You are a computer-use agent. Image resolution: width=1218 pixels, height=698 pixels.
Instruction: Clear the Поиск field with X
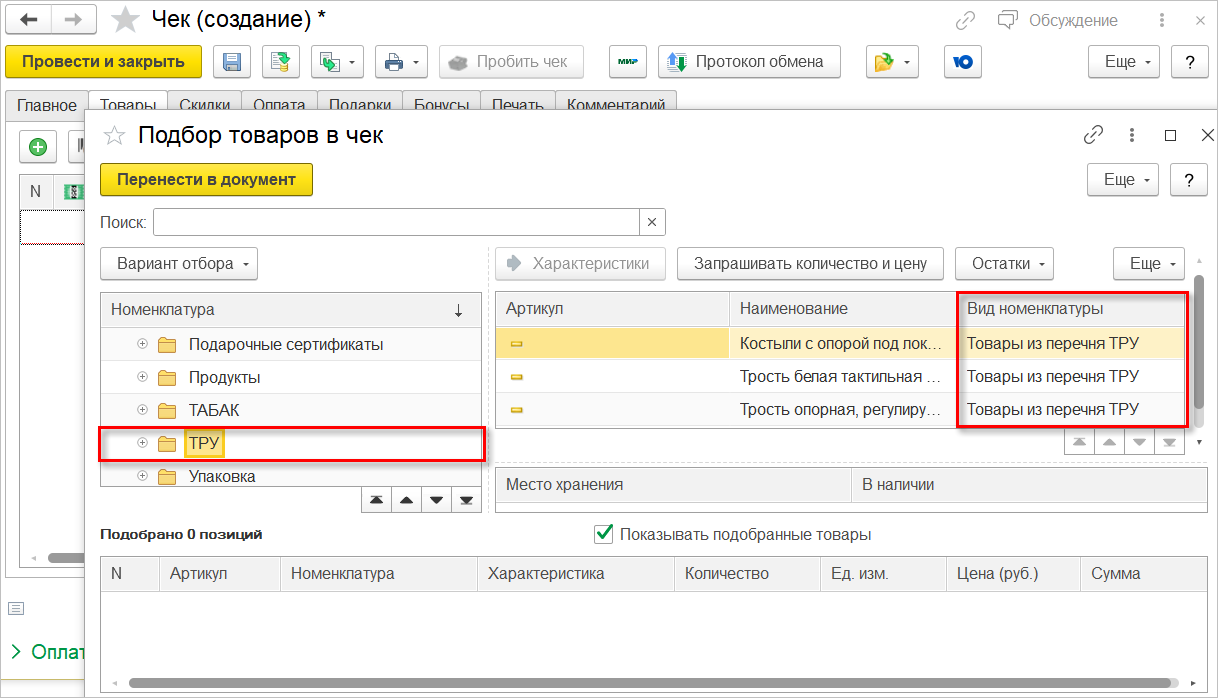point(652,222)
